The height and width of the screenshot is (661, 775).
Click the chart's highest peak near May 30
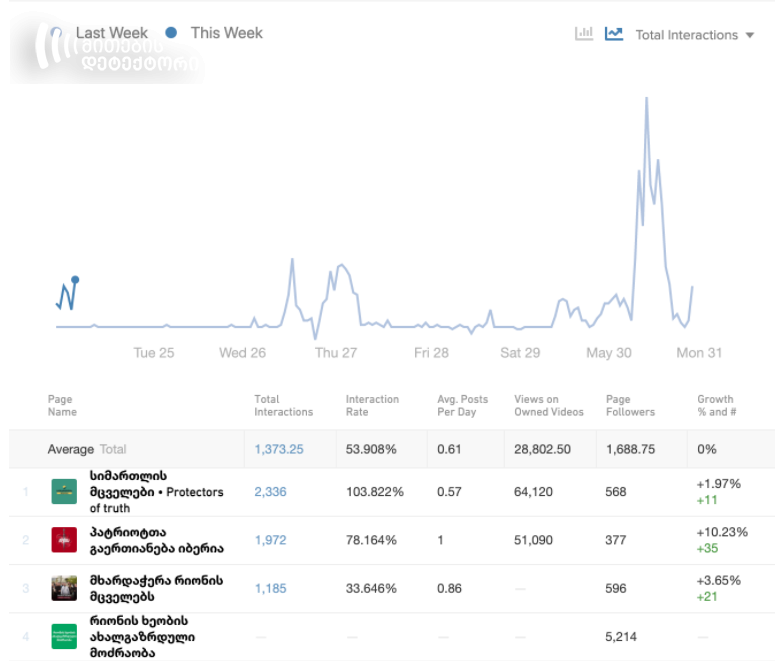point(647,99)
